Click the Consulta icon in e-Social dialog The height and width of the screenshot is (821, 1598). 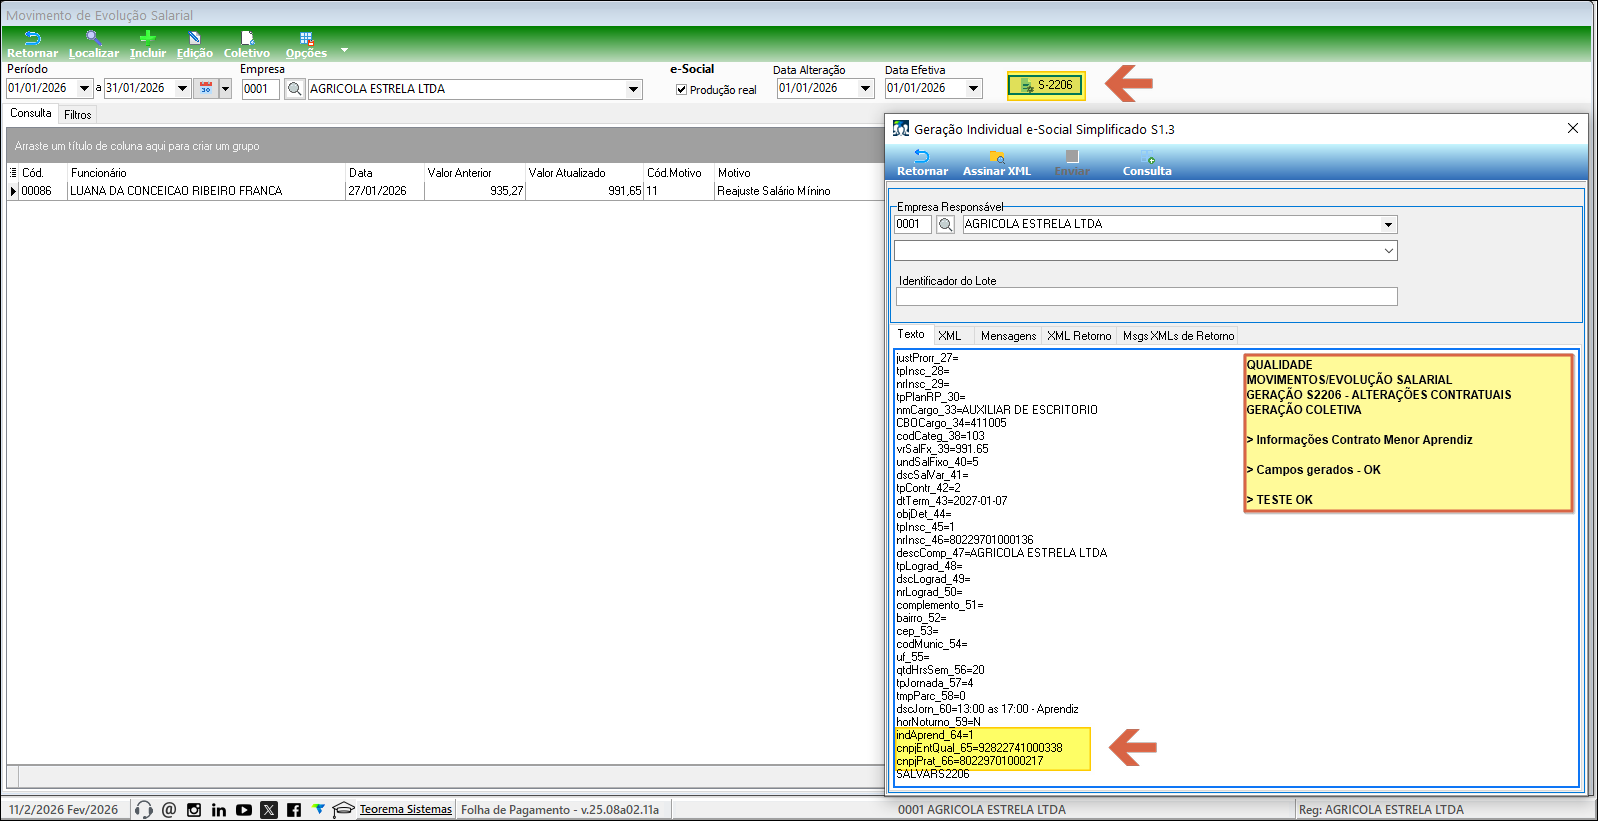pos(1147,158)
